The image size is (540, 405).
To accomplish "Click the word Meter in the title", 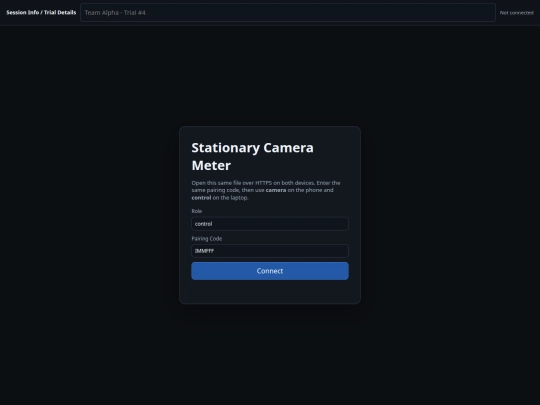I will click(x=211, y=166).
